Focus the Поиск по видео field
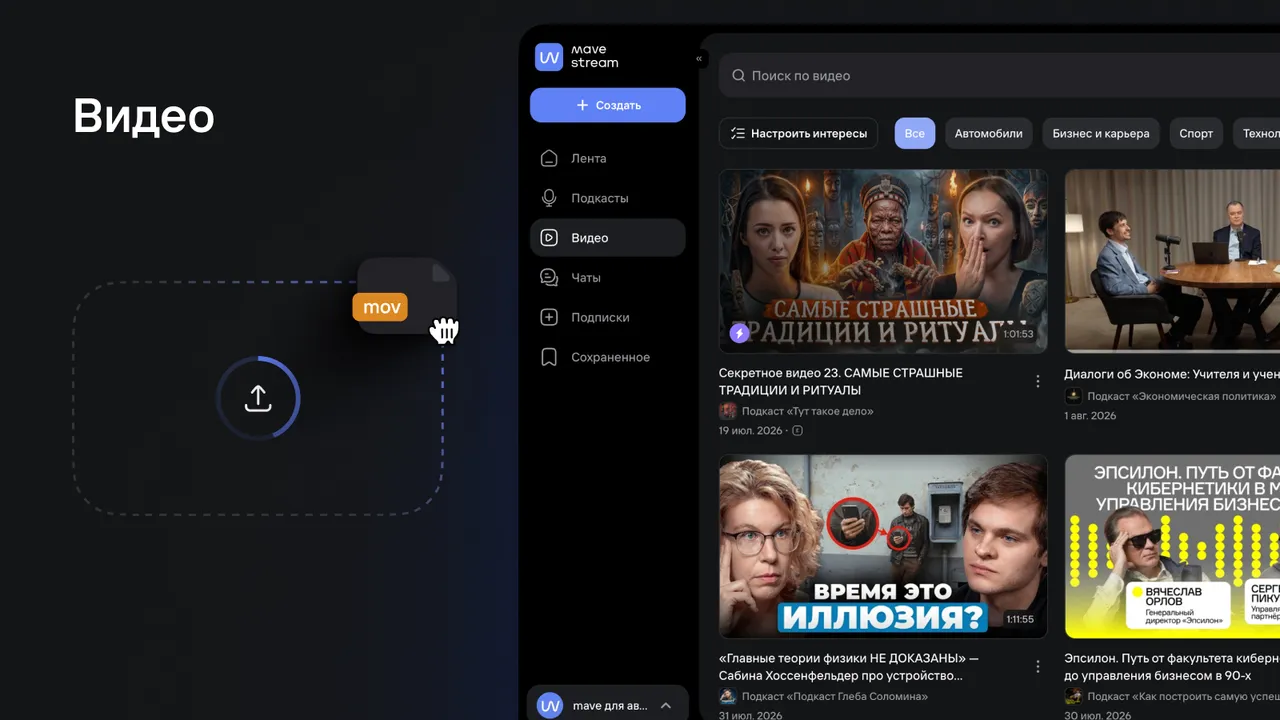Image resolution: width=1280 pixels, height=720 pixels. click(x=1000, y=75)
